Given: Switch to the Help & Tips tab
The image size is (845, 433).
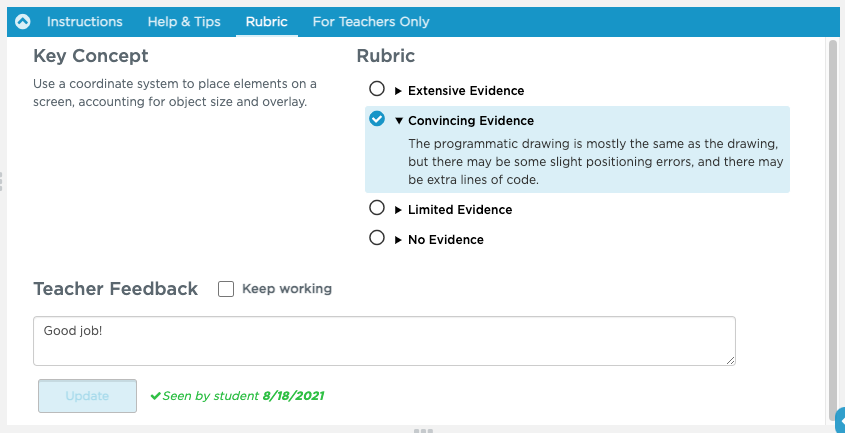Looking at the screenshot, I should pos(184,21).
